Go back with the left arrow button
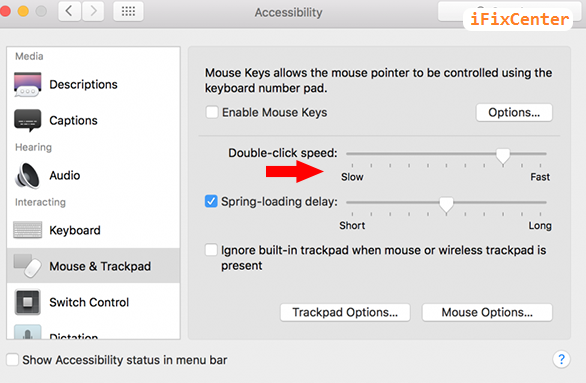Screen dimensions: 586x383 pos(70,12)
